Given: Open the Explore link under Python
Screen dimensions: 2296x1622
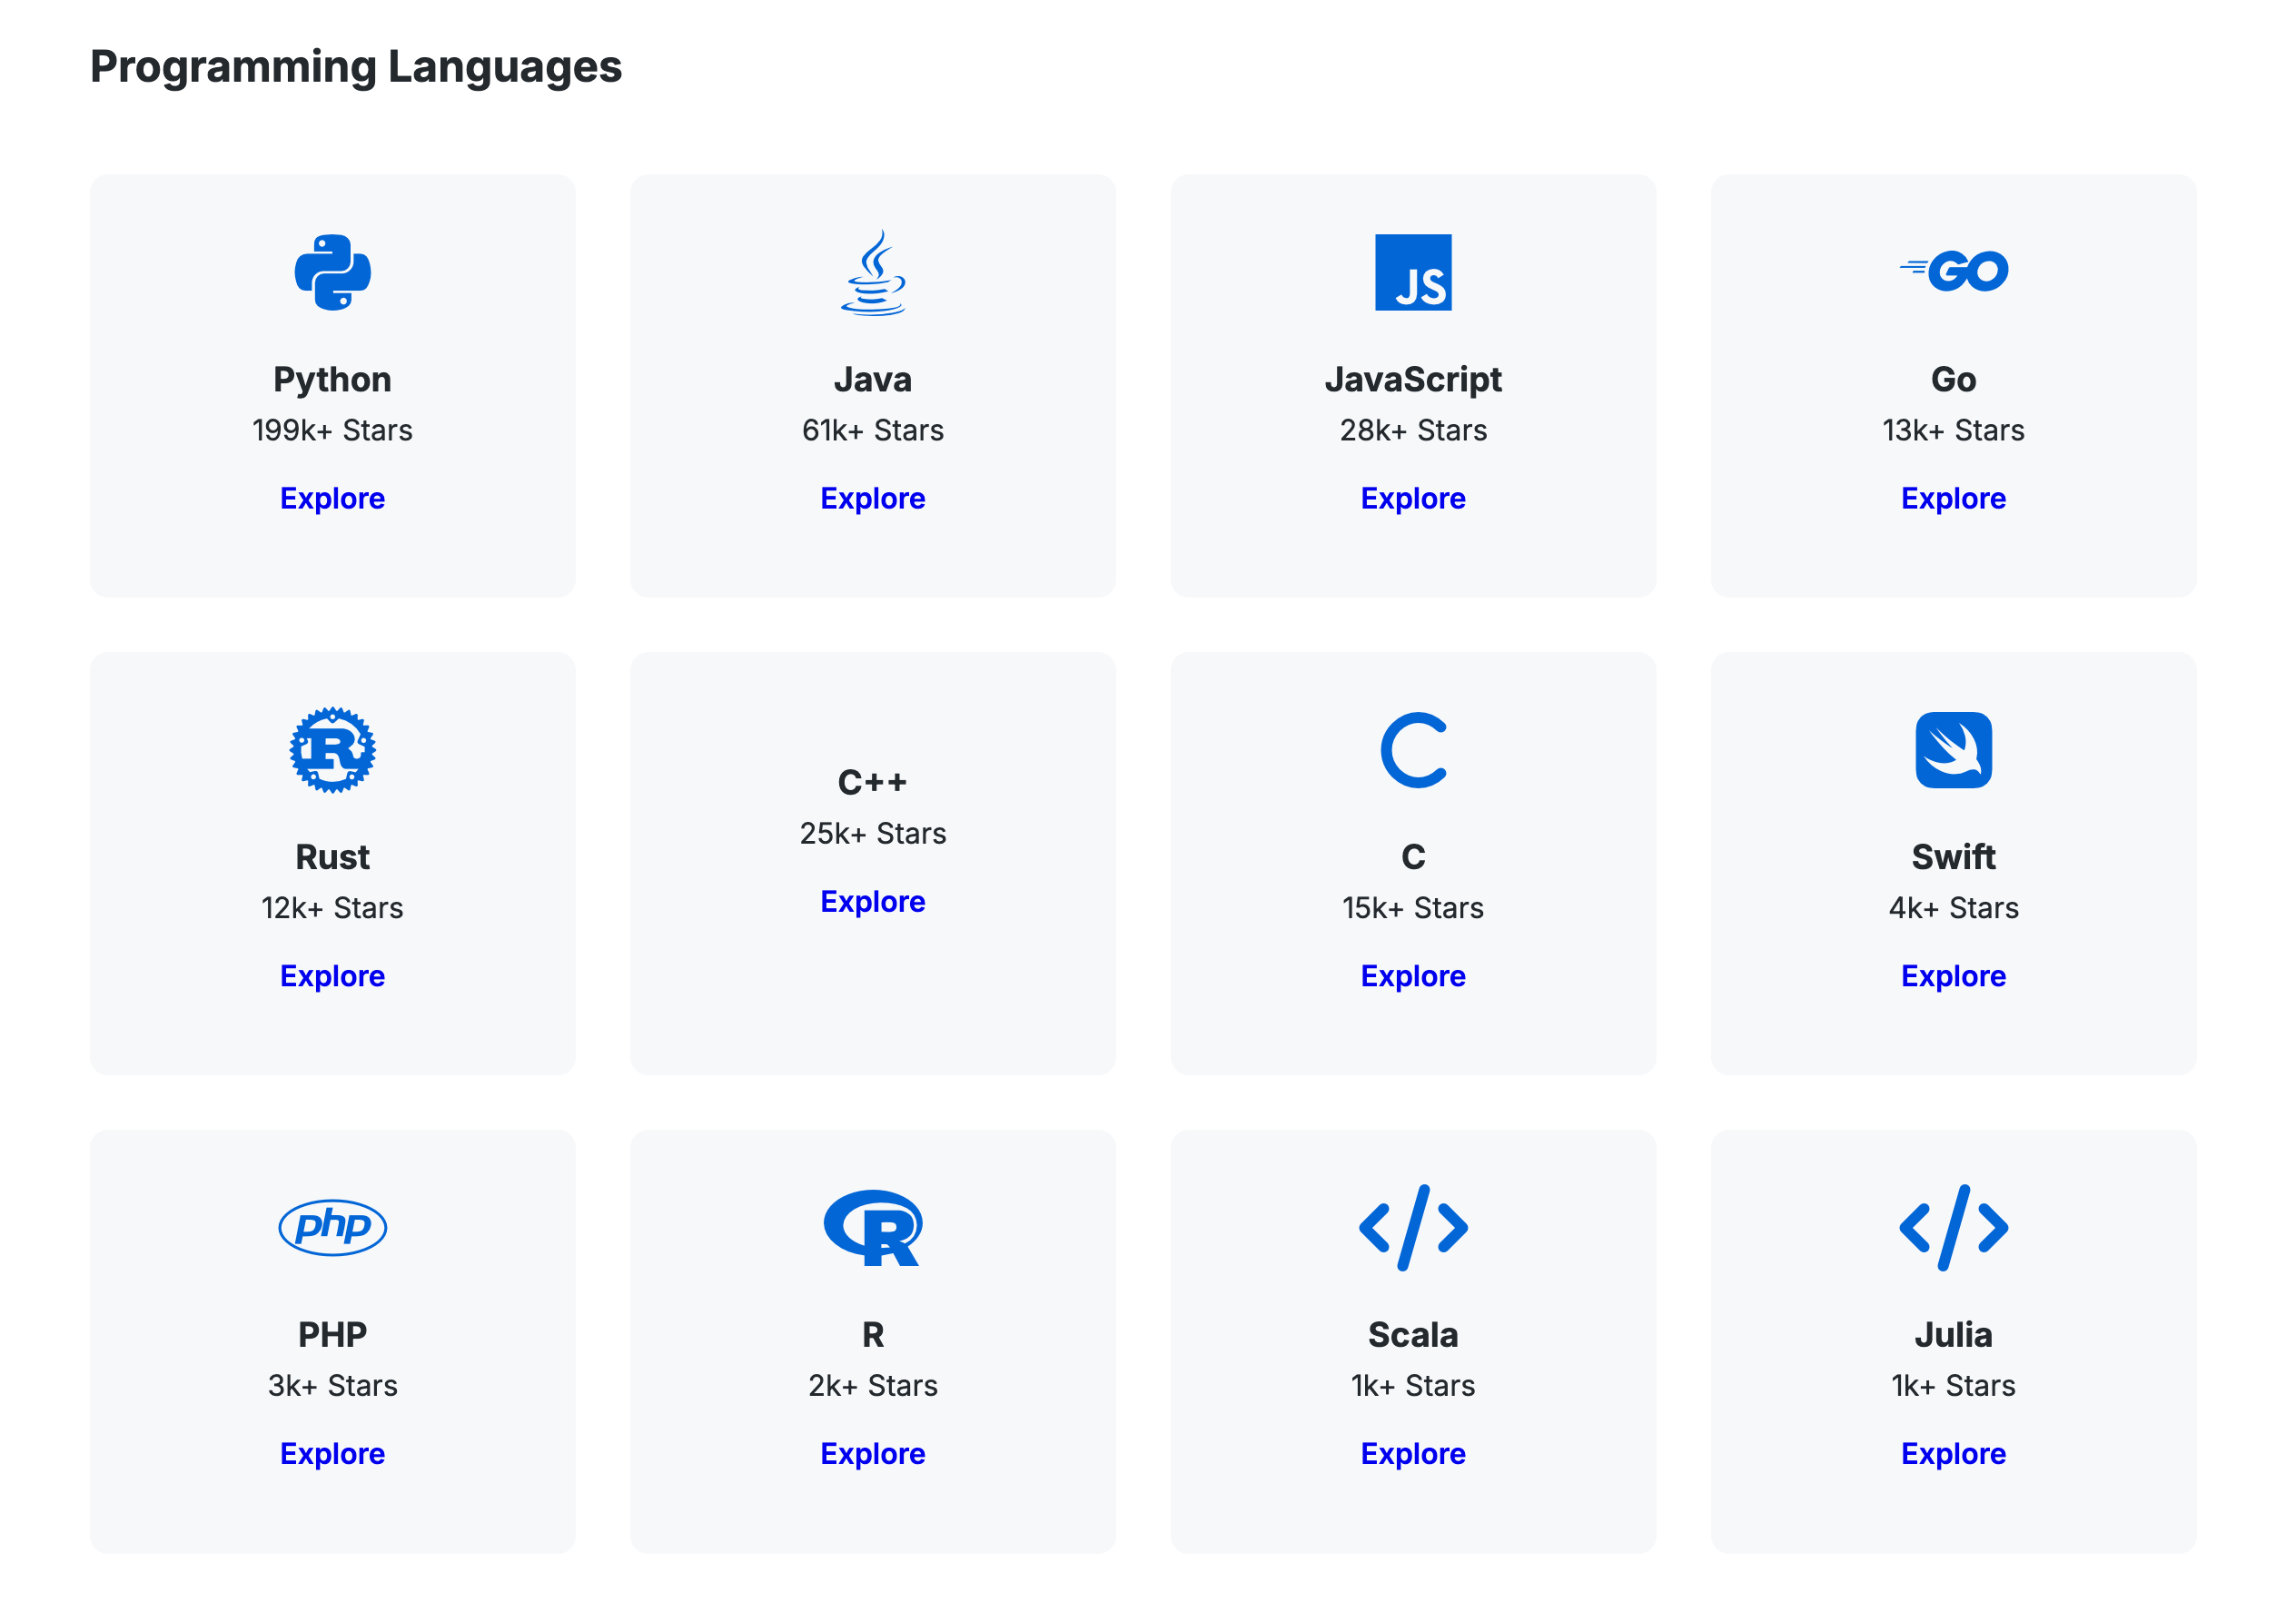Looking at the screenshot, I should point(332,498).
